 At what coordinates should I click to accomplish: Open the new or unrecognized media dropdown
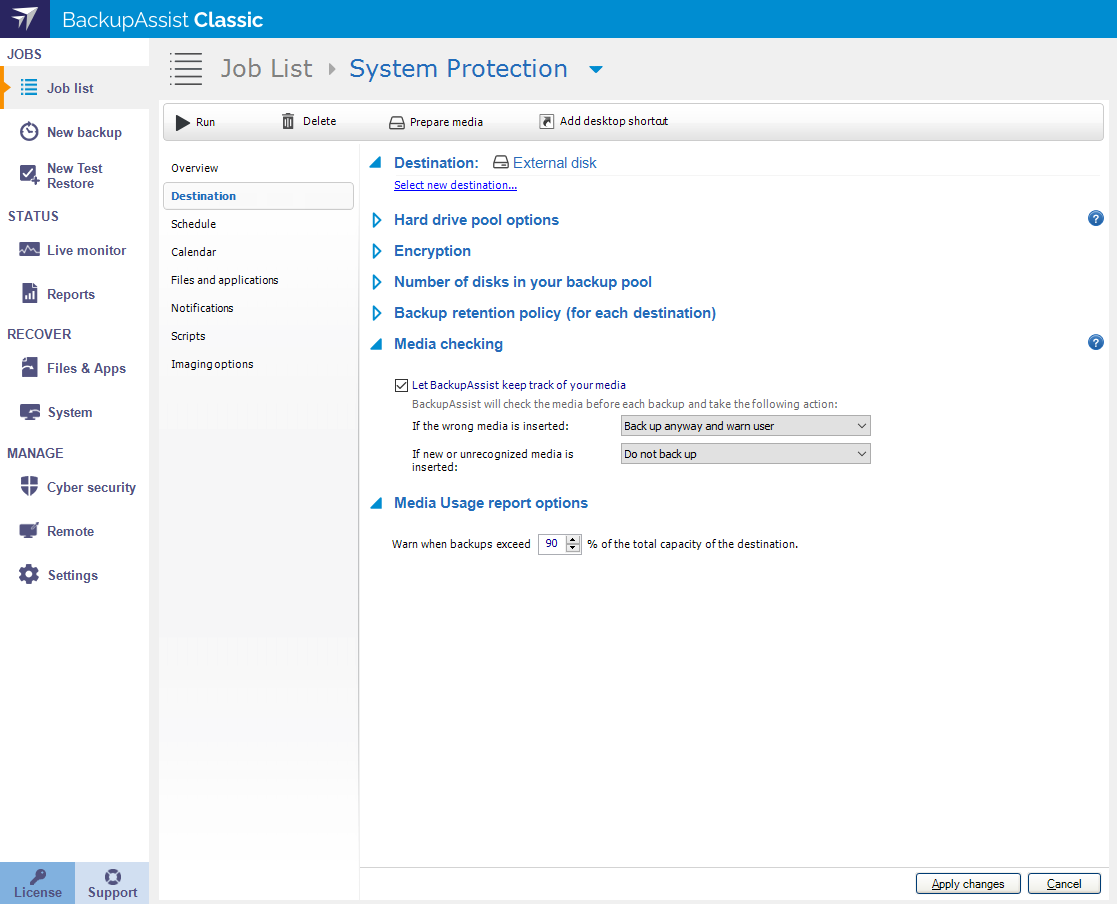744,454
